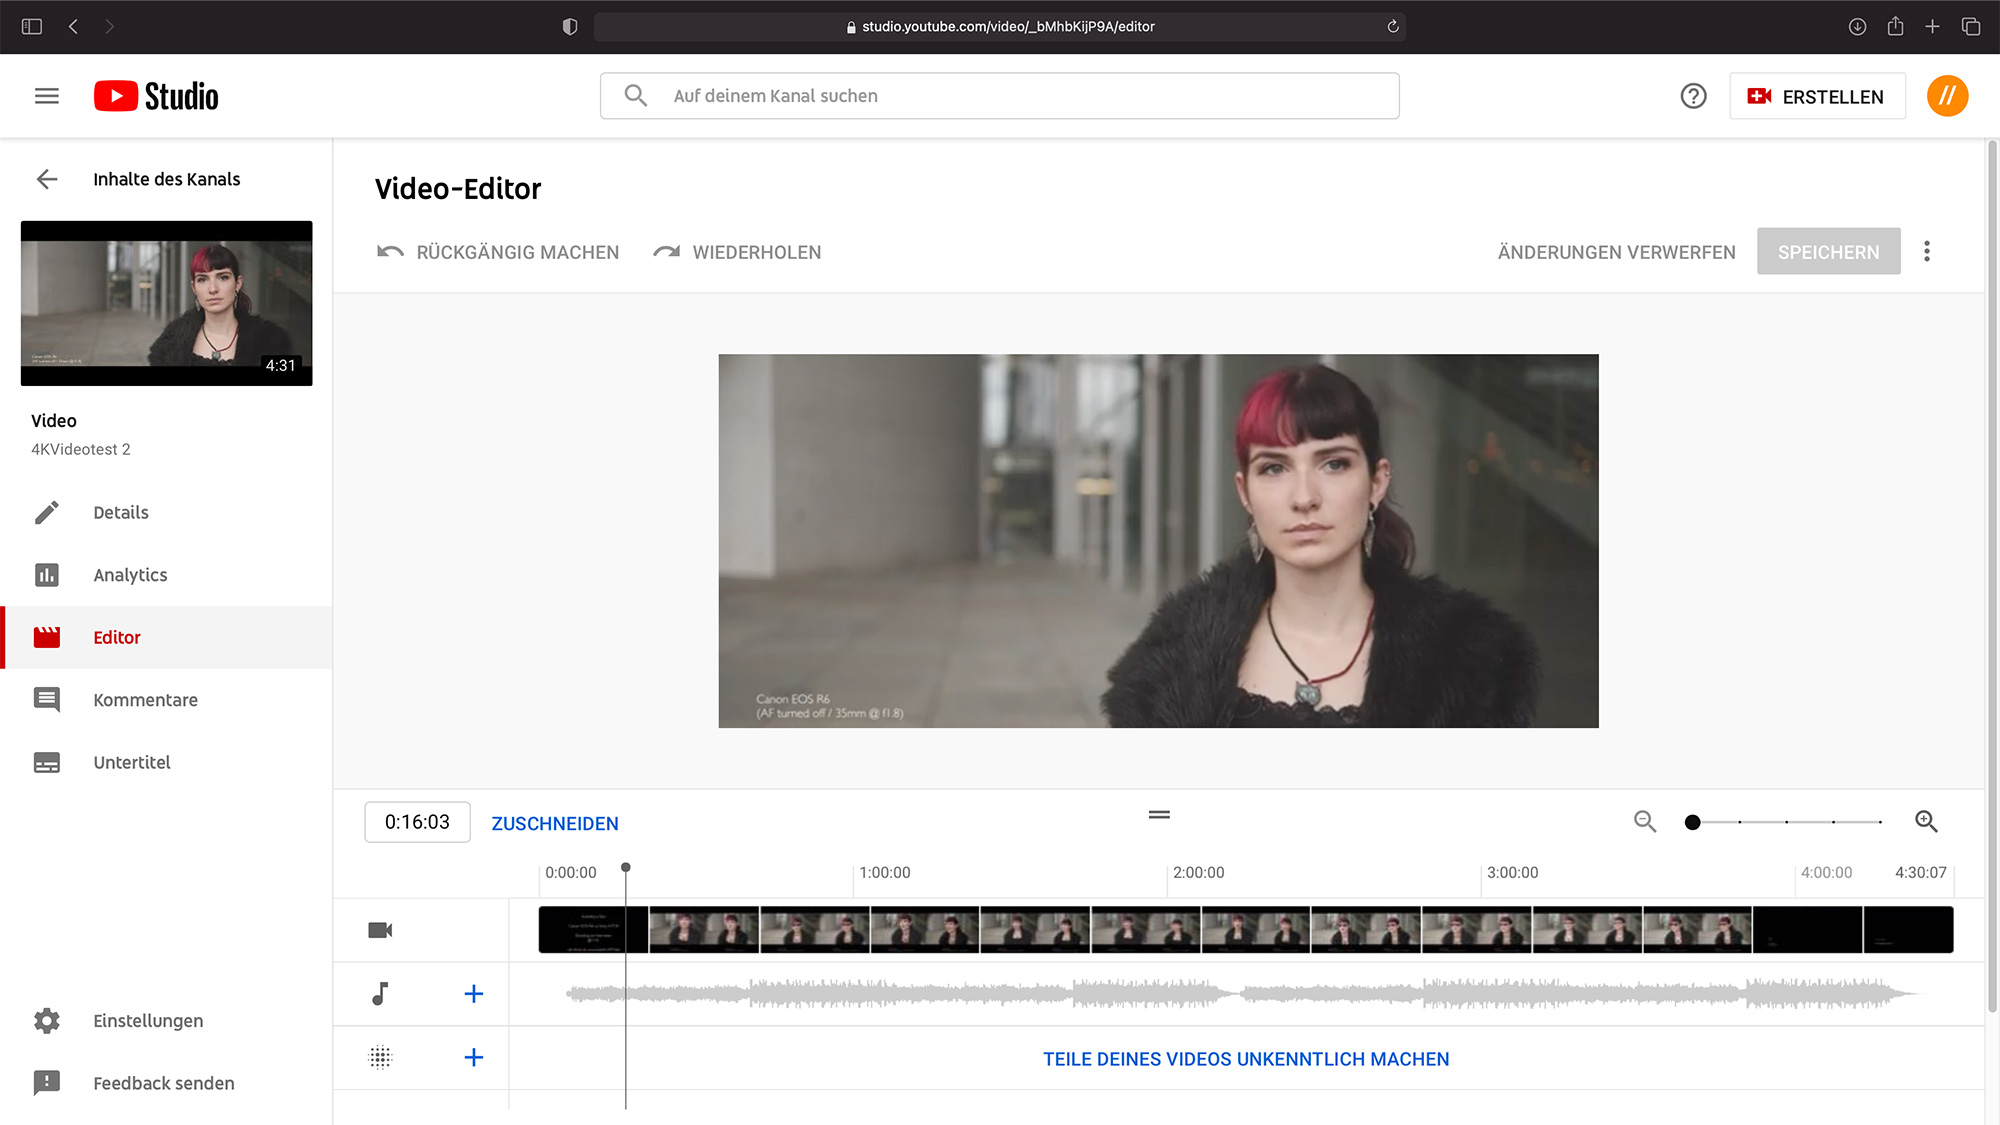Viewport: 2000px width, 1125px height.
Task: Click Änderungen verwerfen
Action: click(x=1616, y=252)
